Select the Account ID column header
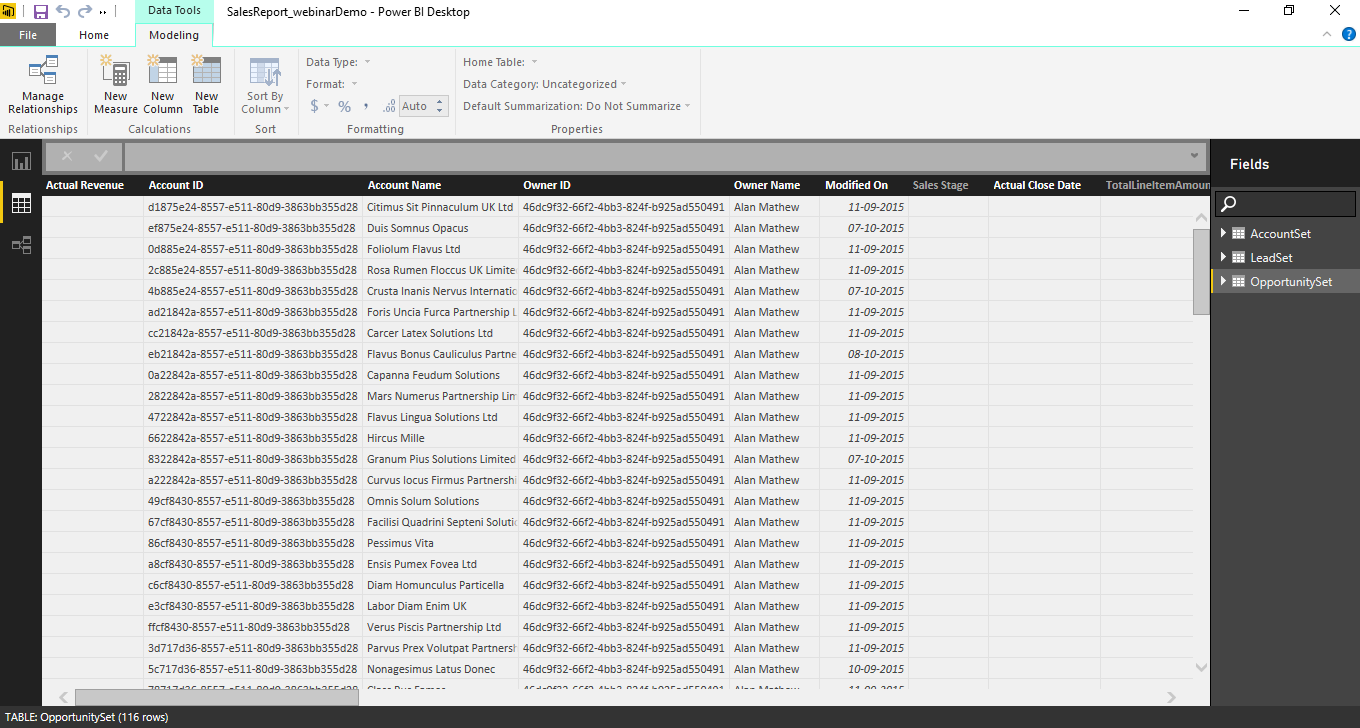 point(252,185)
